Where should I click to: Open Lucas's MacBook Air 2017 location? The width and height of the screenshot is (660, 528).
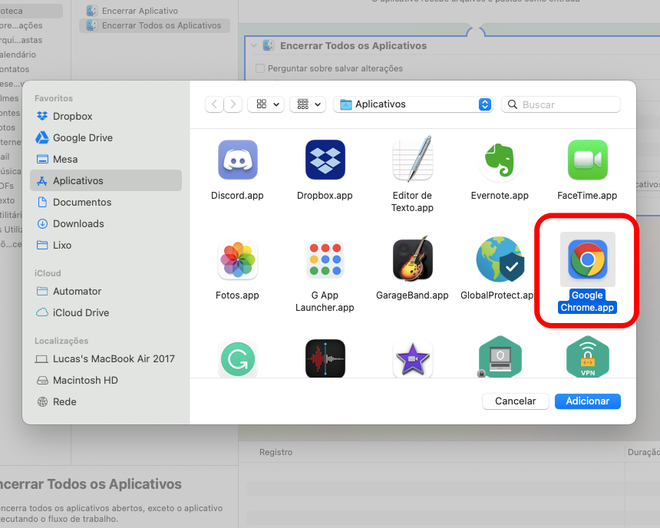pyautogui.click(x=106, y=359)
